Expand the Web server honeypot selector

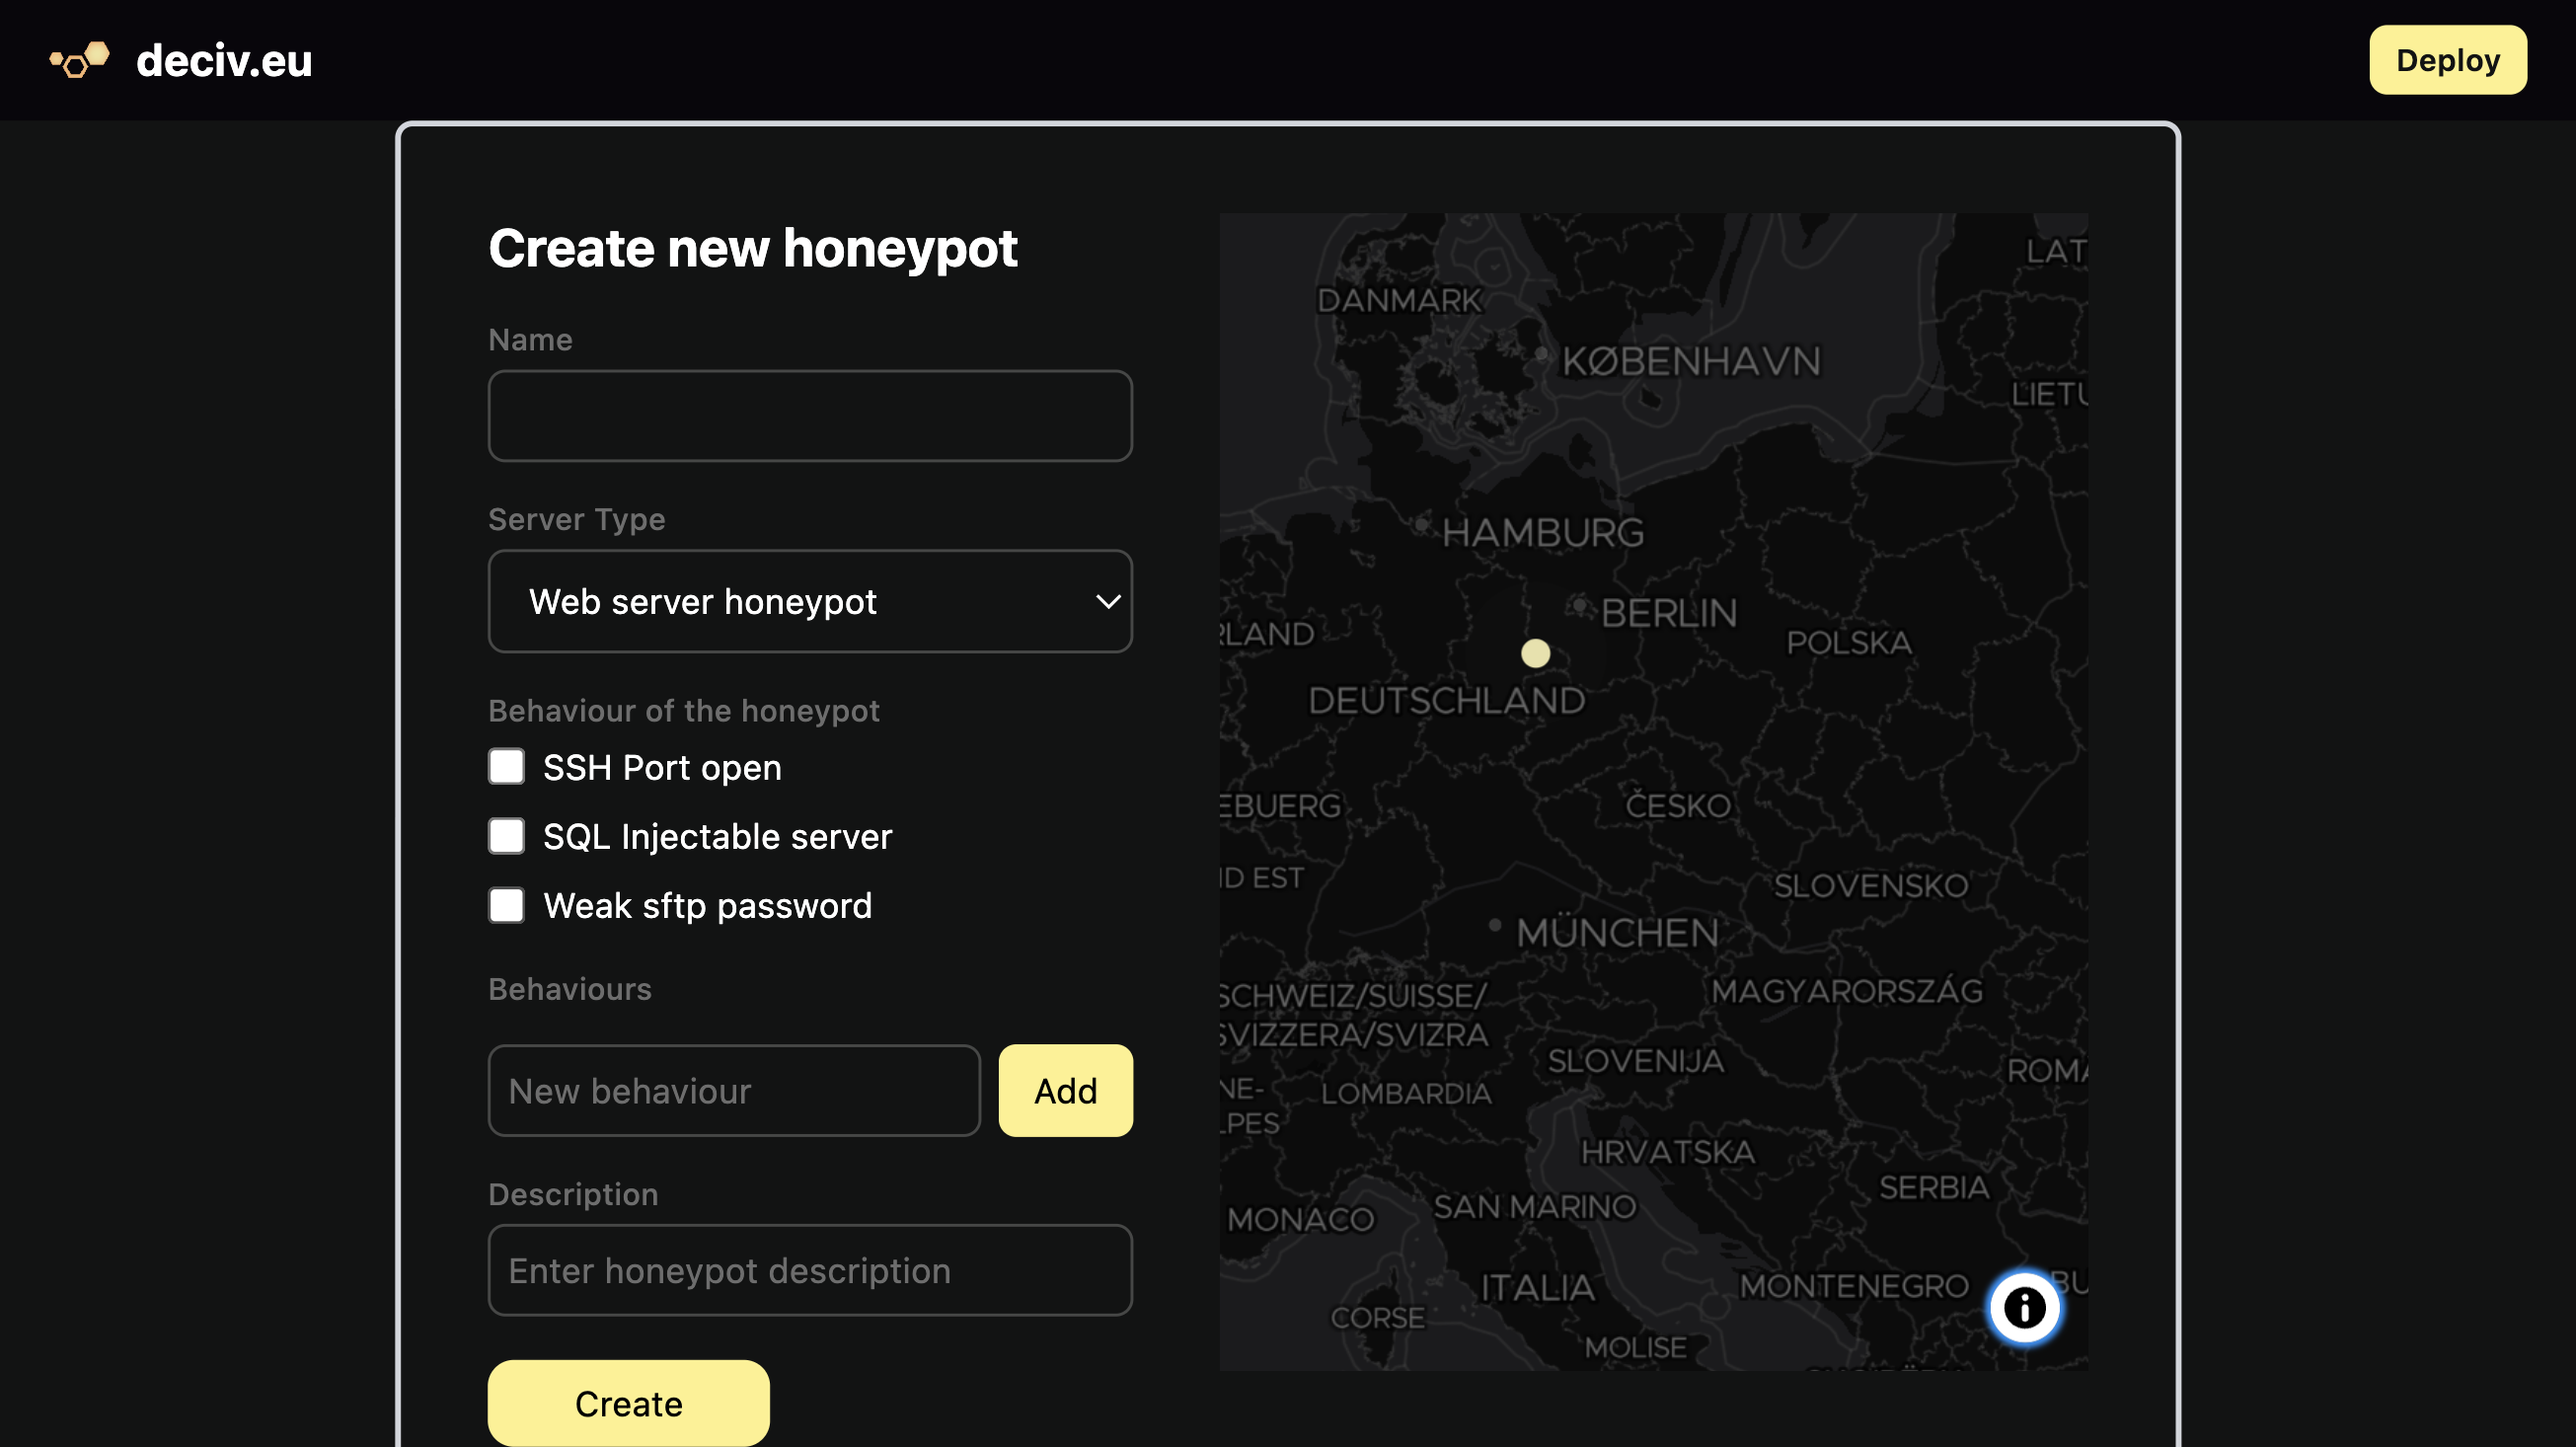point(809,601)
